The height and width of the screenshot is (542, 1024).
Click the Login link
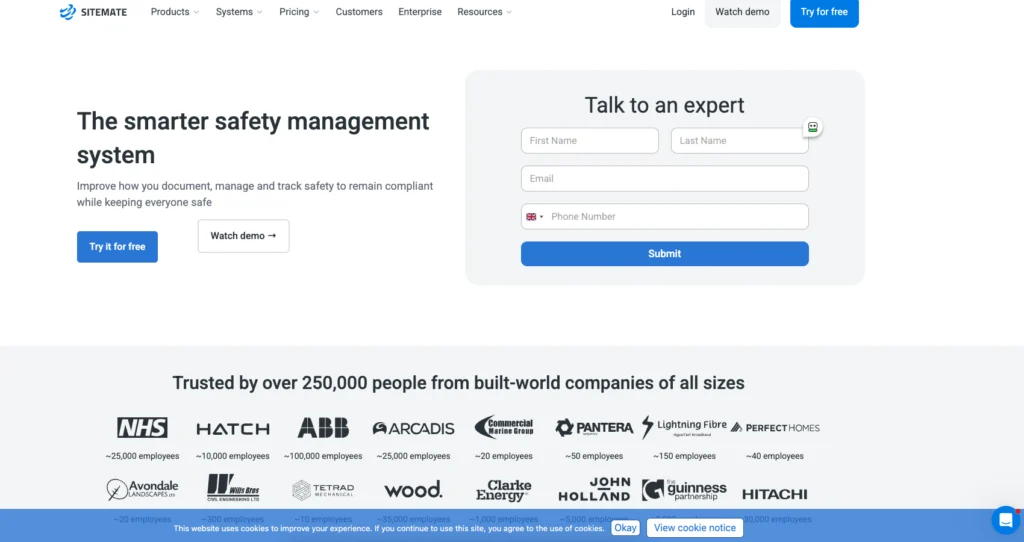683,12
